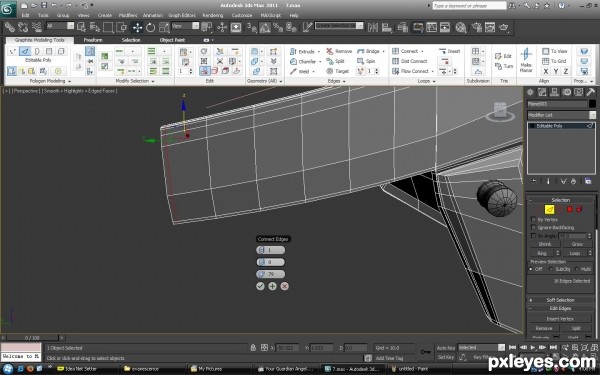Click the Shrink selection button
The image size is (600, 375).
pyautogui.click(x=545, y=244)
